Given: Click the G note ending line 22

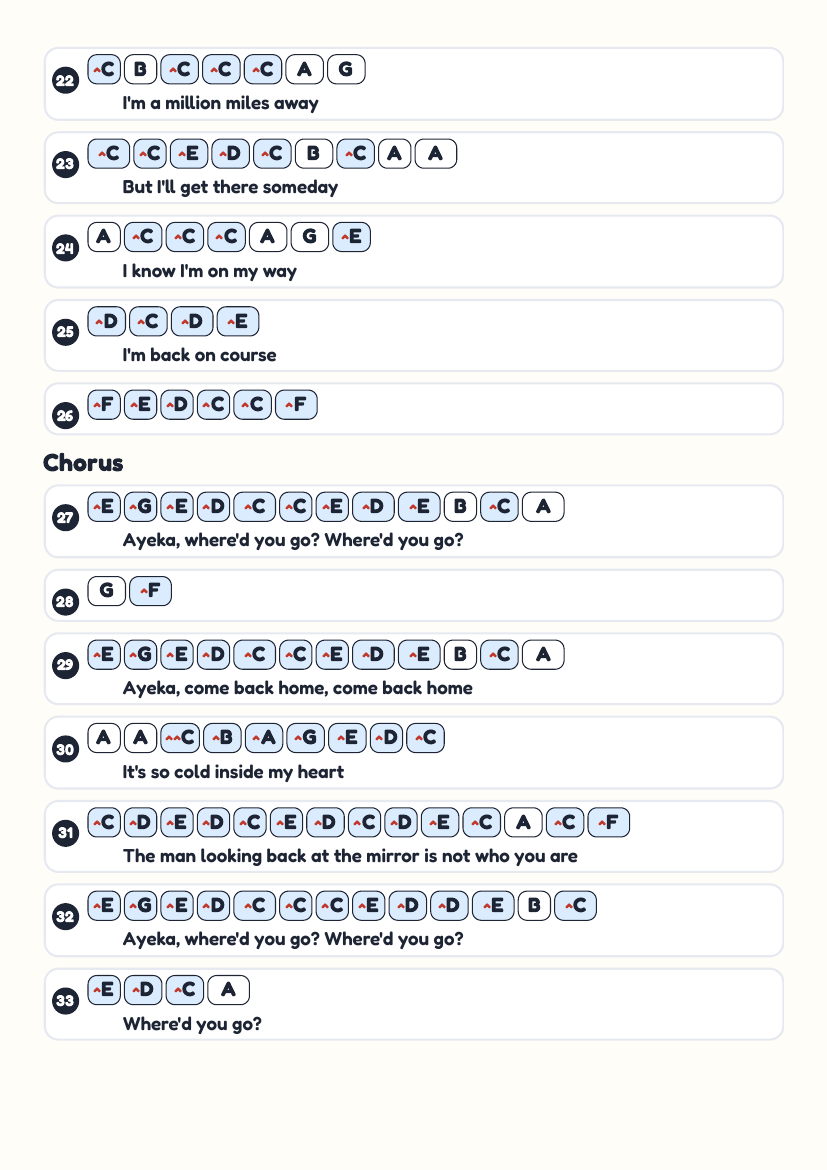Looking at the screenshot, I should coord(346,69).
